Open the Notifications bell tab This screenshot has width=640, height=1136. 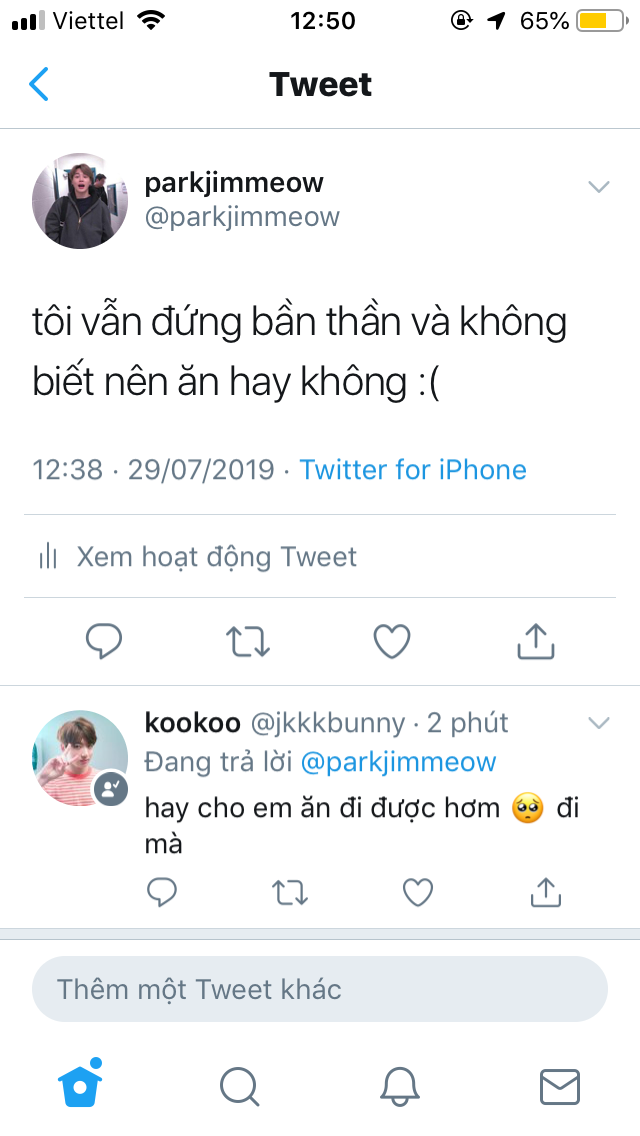(399, 1087)
